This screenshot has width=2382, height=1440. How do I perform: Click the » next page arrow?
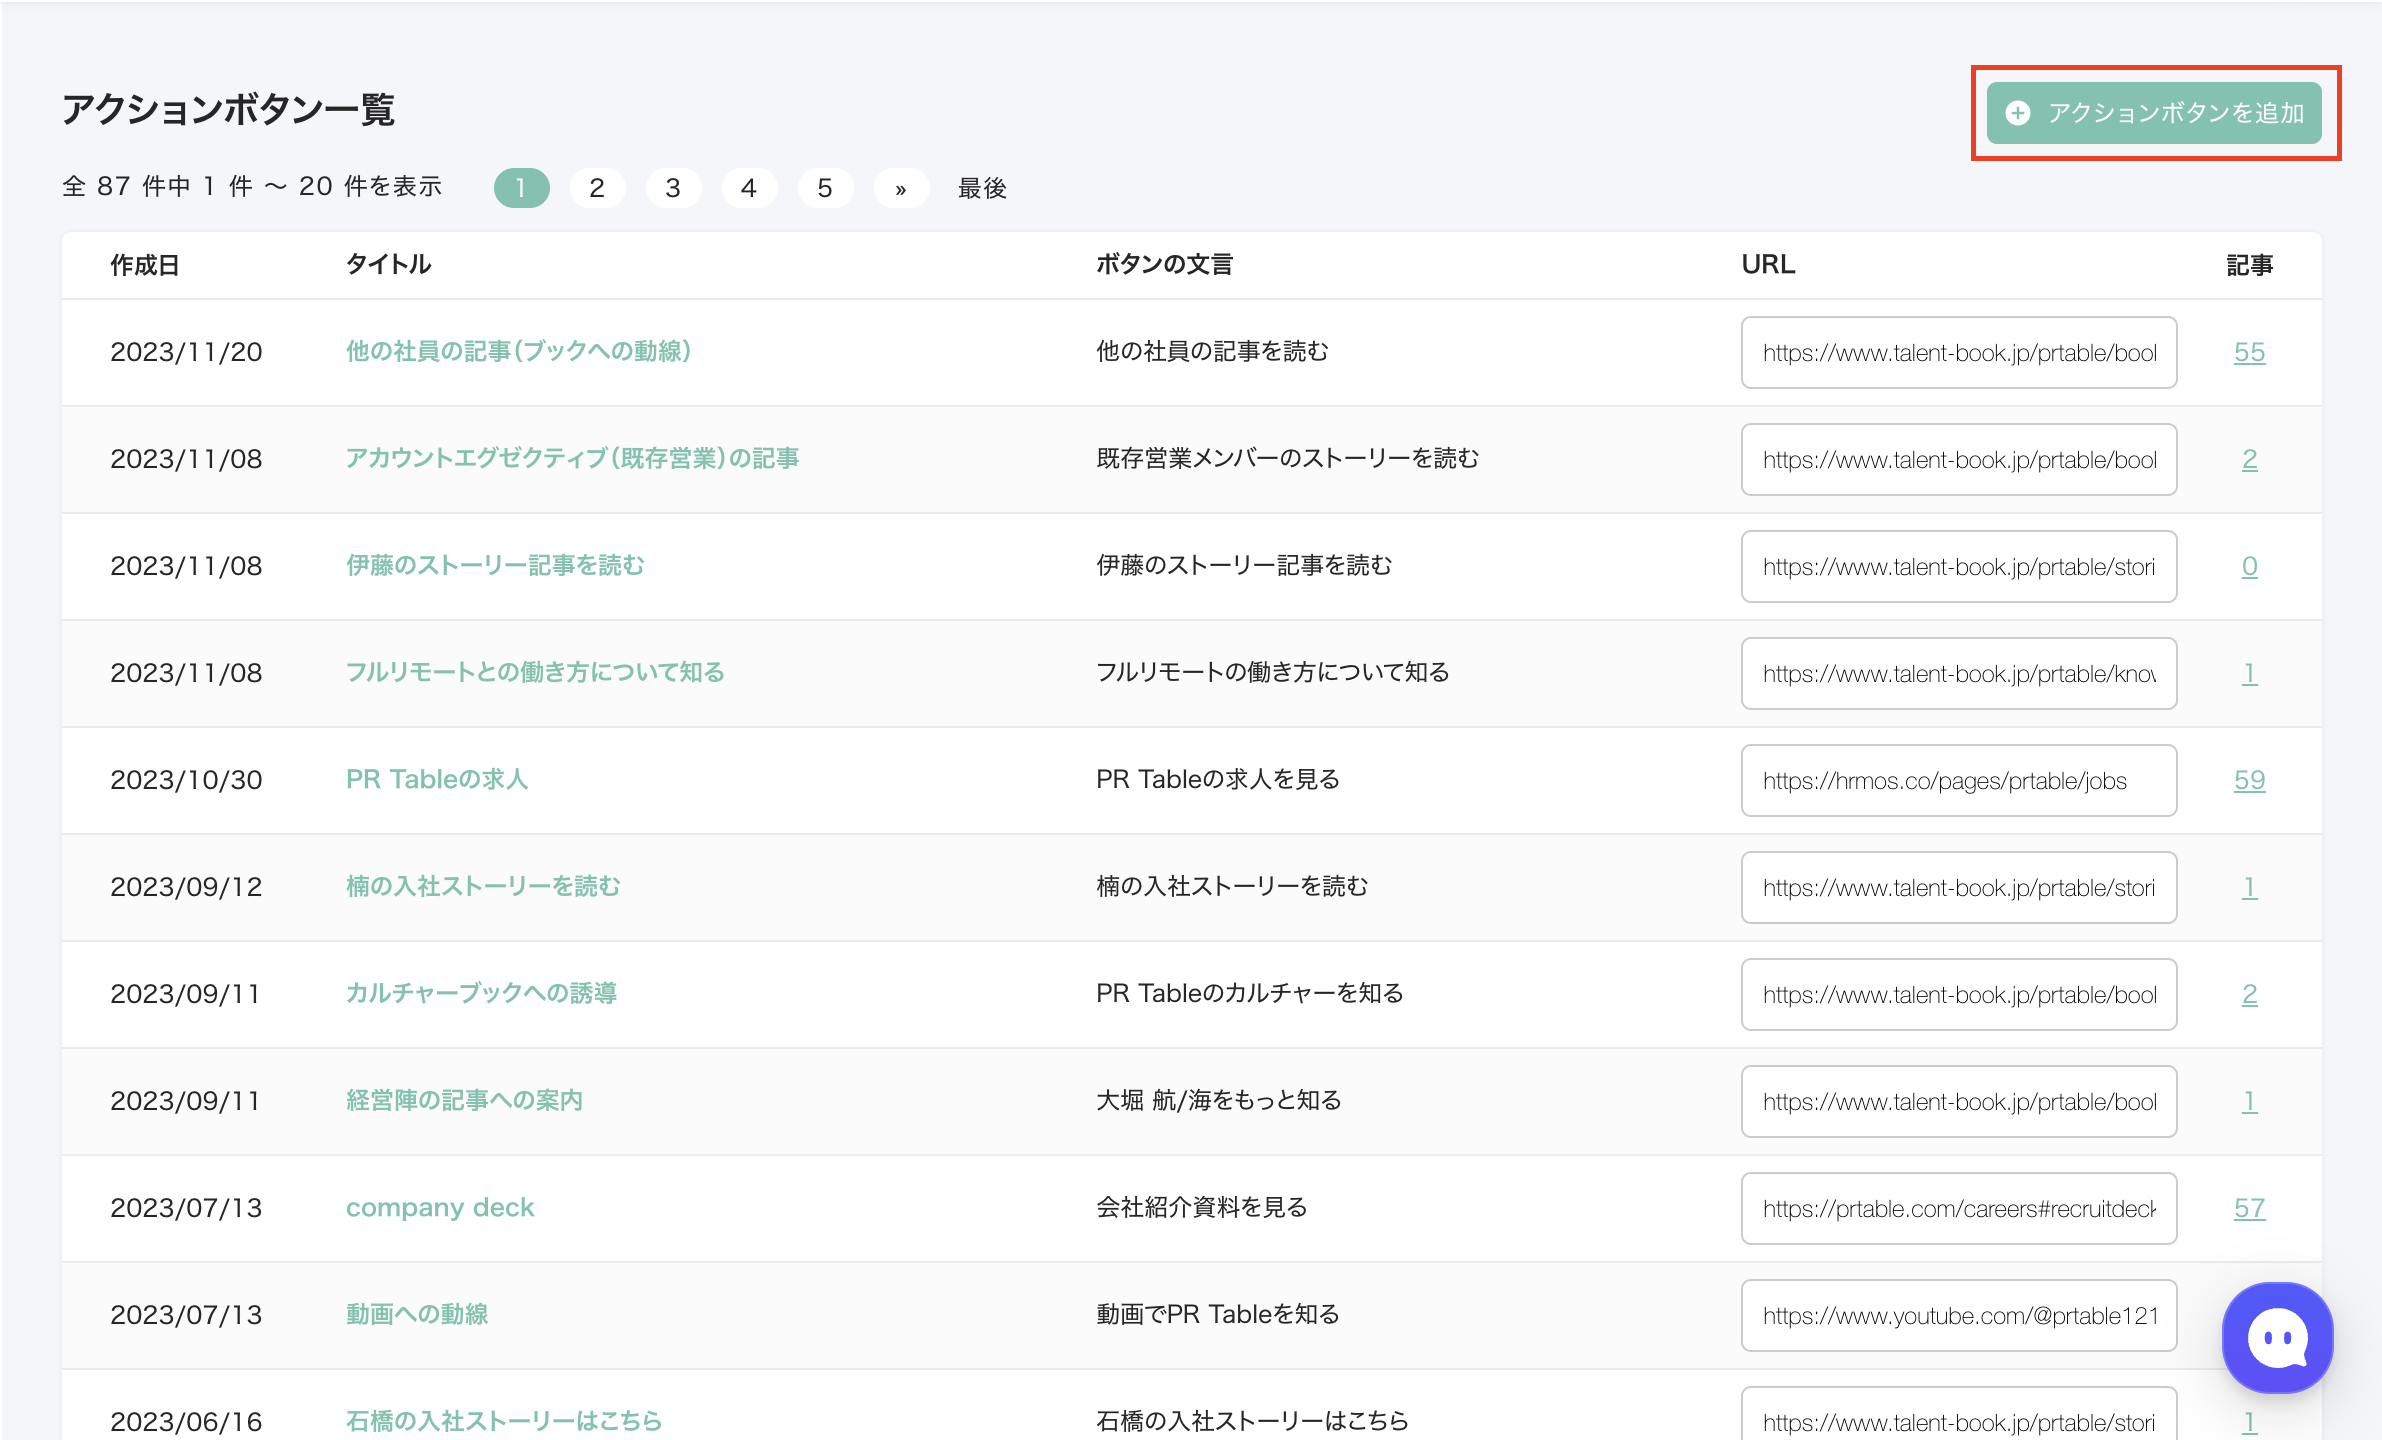coord(901,188)
